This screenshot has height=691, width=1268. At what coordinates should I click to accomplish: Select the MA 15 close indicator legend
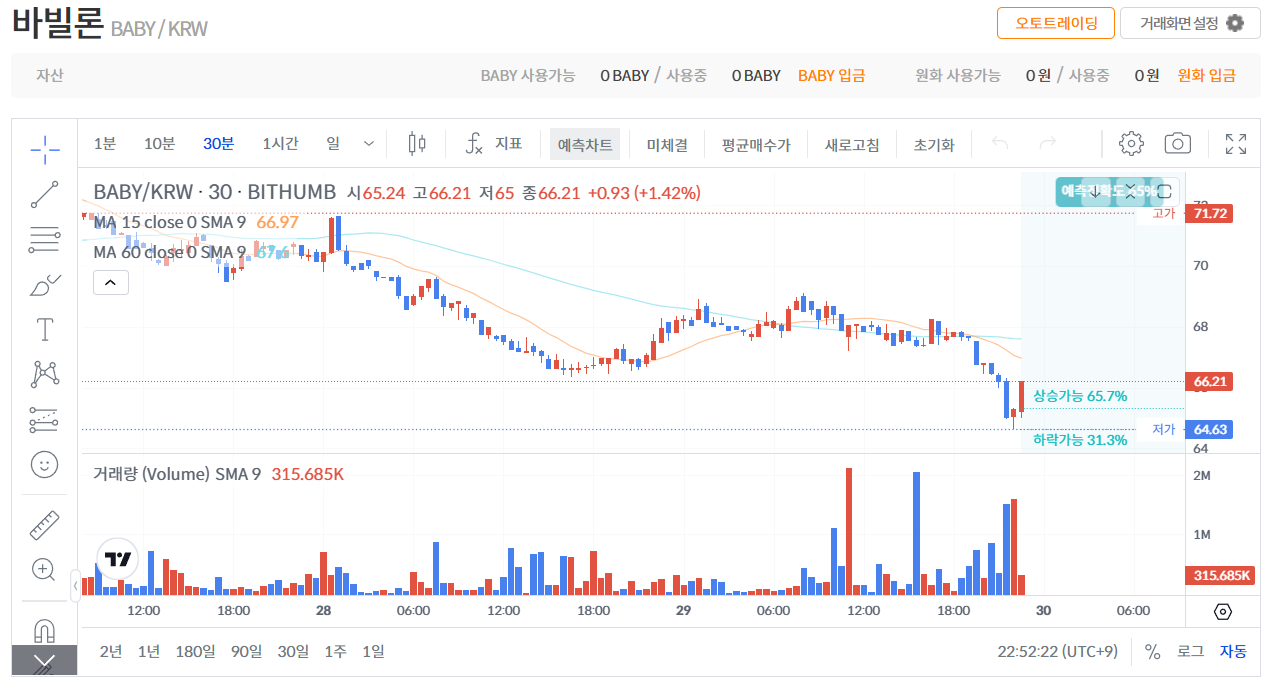[168, 222]
